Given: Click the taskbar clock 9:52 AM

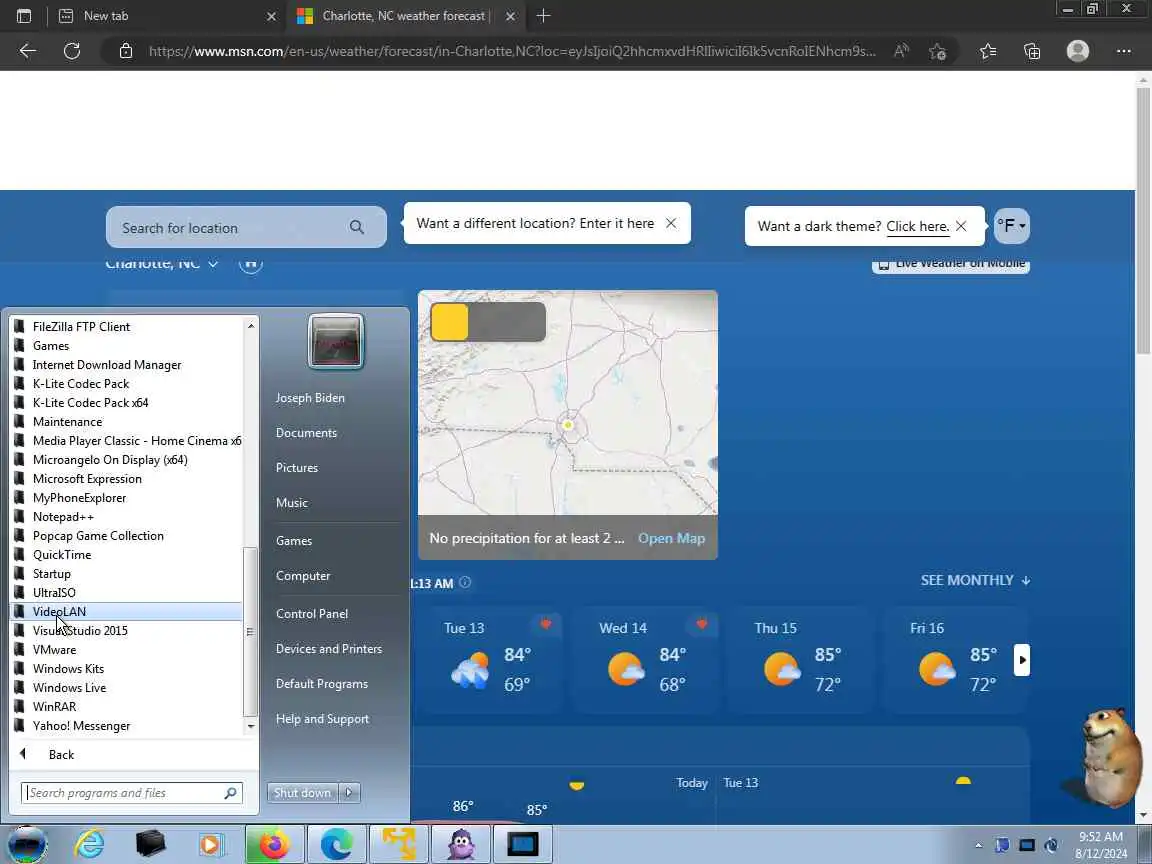Looking at the screenshot, I should [x=1101, y=845].
